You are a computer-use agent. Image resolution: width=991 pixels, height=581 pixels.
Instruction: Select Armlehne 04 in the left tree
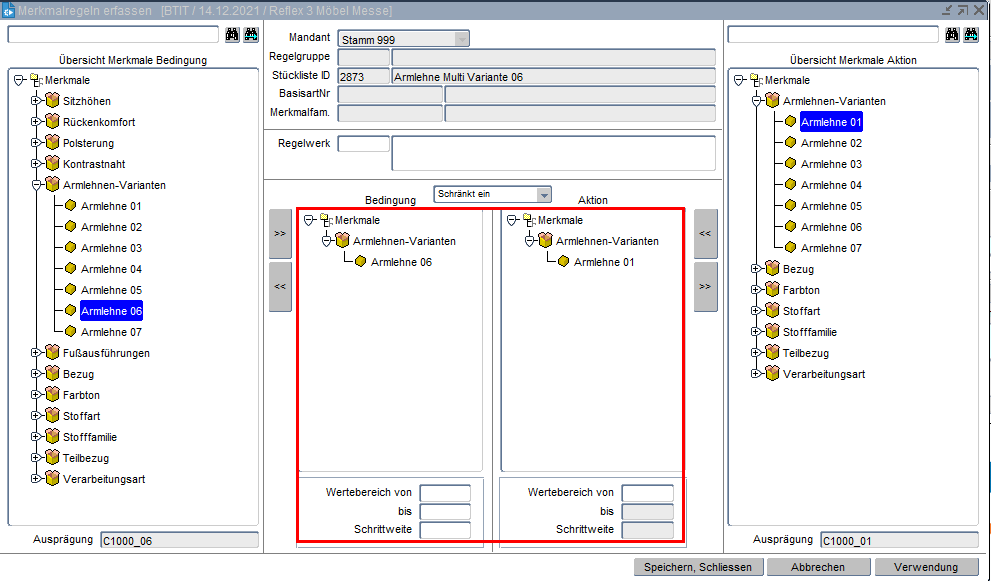click(x=111, y=269)
